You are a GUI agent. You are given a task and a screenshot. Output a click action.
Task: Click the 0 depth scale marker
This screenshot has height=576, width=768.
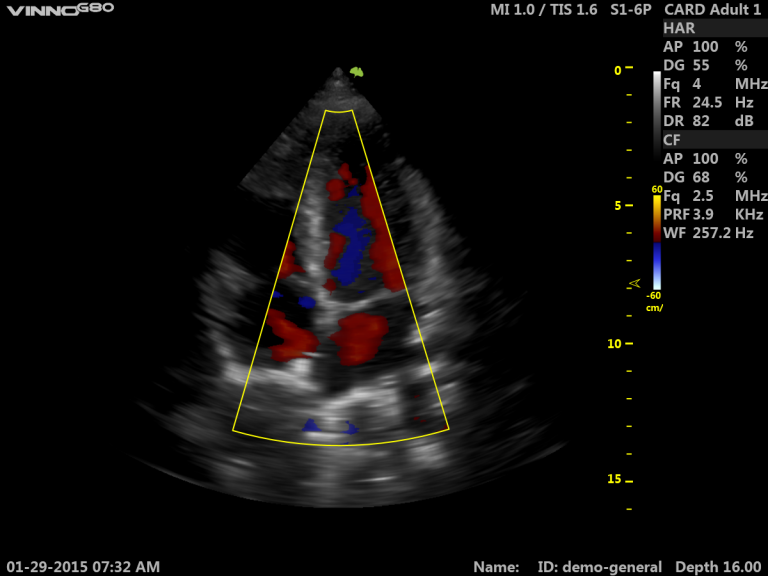618,71
